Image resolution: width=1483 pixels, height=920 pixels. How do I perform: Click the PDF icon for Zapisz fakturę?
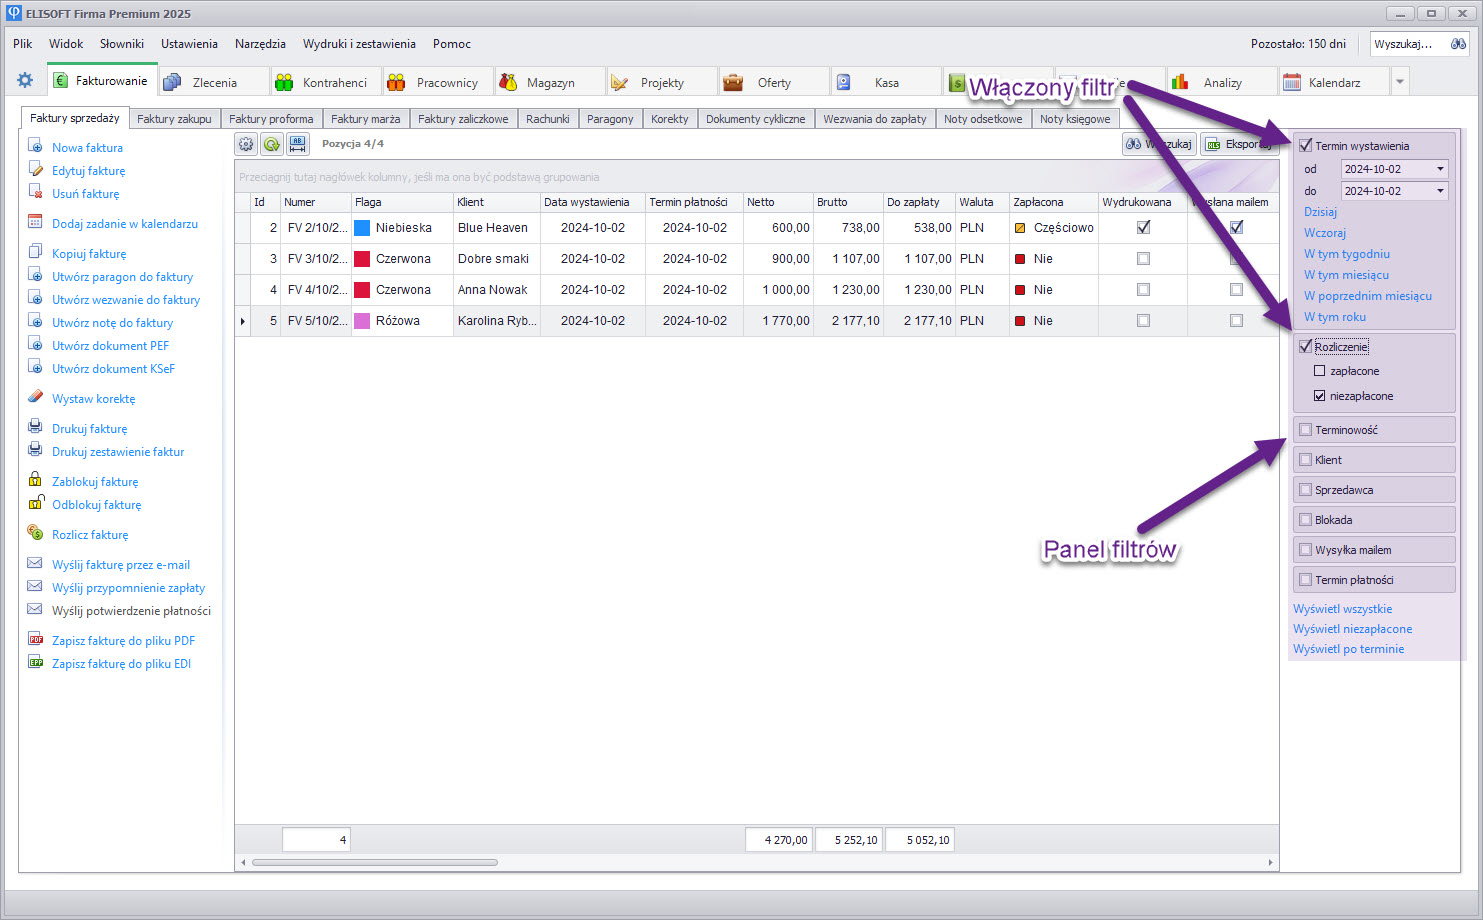pyautogui.click(x=35, y=640)
